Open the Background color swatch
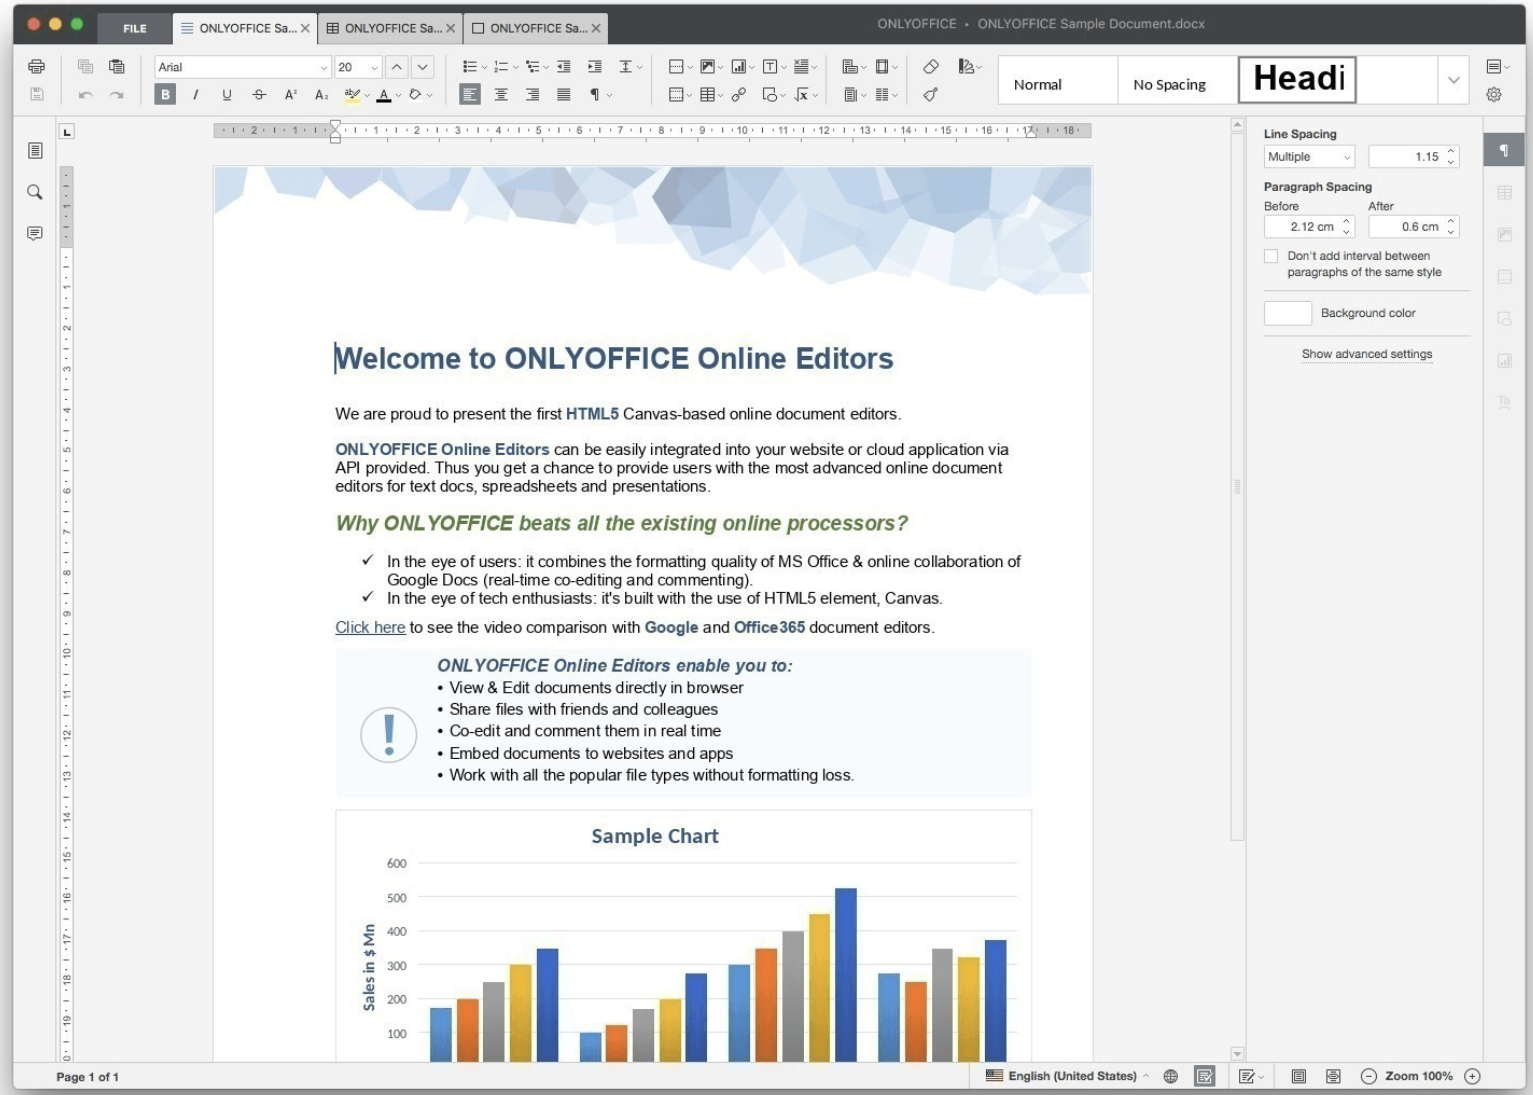Image resolution: width=1533 pixels, height=1095 pixels. (1287, 313)
